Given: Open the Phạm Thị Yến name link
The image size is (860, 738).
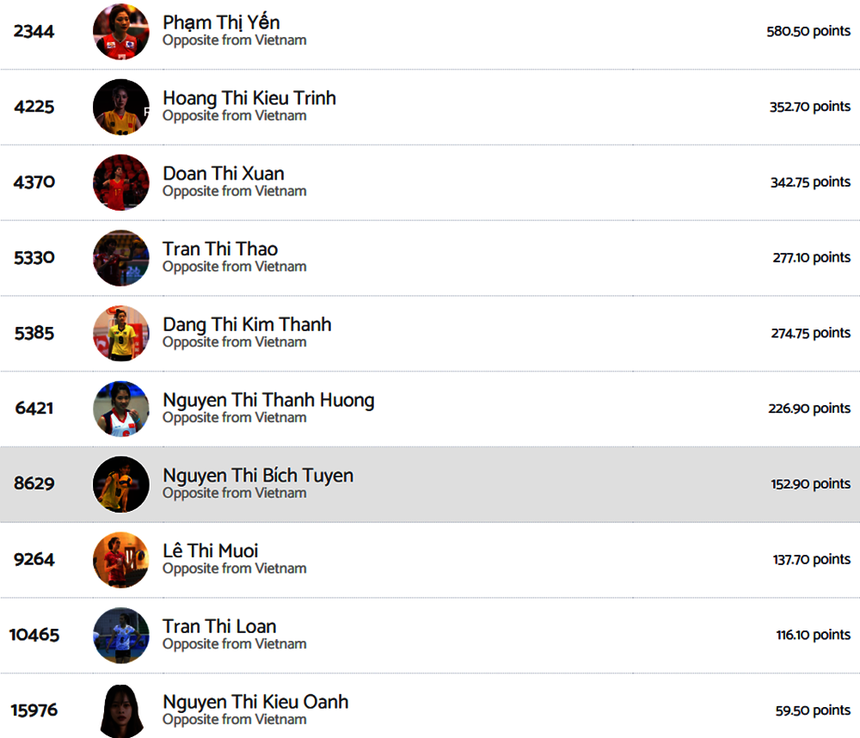Looking at the screenshot, I should [221, 23].
